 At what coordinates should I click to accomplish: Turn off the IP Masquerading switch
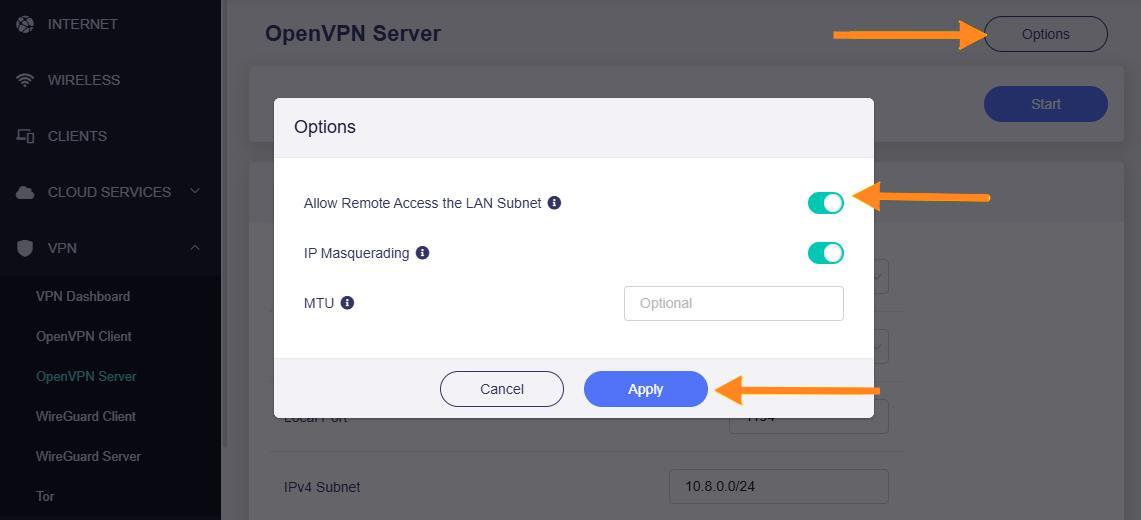pyautogui.click(x=825, y=253)
